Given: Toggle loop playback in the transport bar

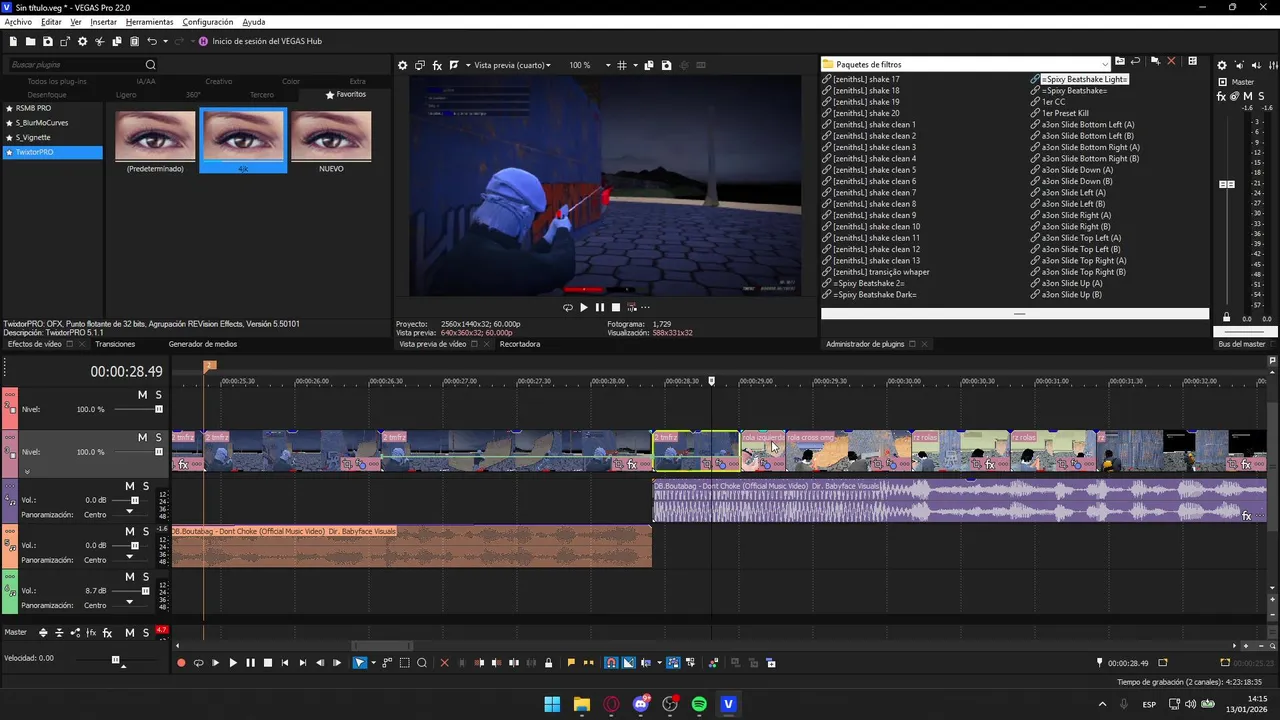Looking at the screenshot, I should click(198, 663).
